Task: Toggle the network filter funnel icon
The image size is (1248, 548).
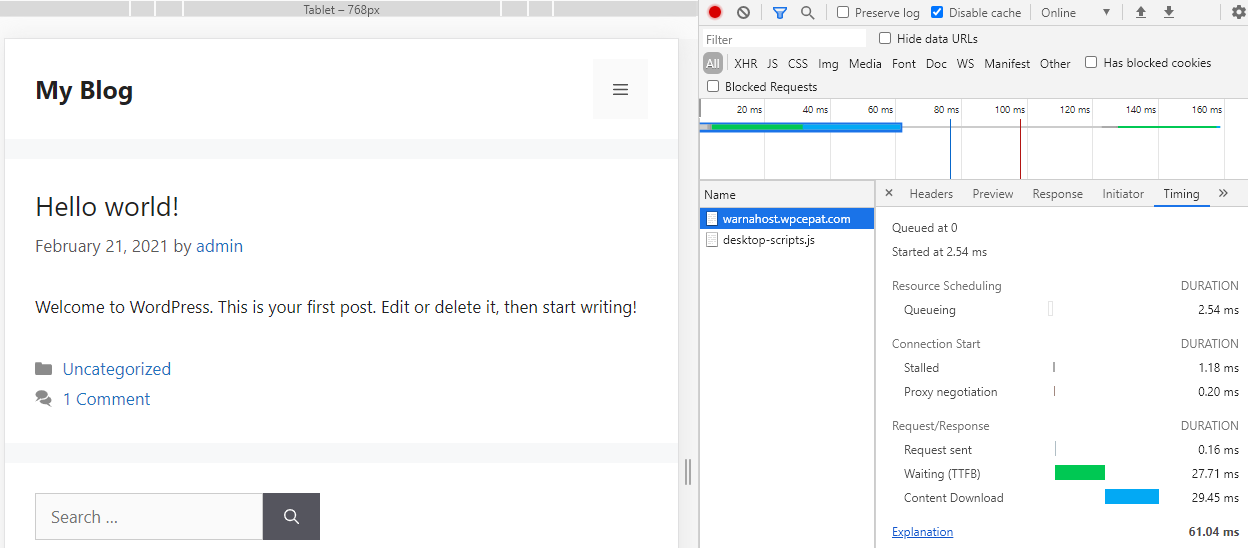Action: [780, 13]
